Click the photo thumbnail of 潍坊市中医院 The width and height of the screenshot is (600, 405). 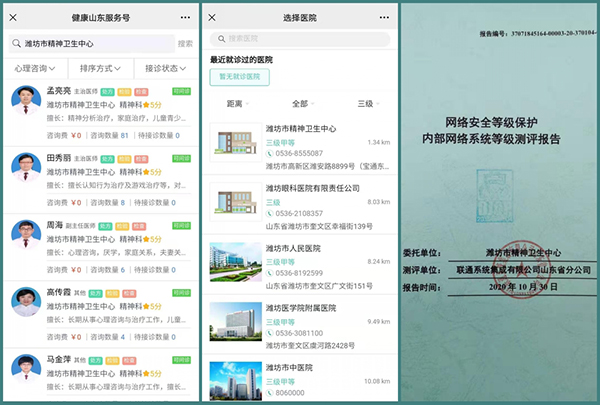(x=236, y=381)
